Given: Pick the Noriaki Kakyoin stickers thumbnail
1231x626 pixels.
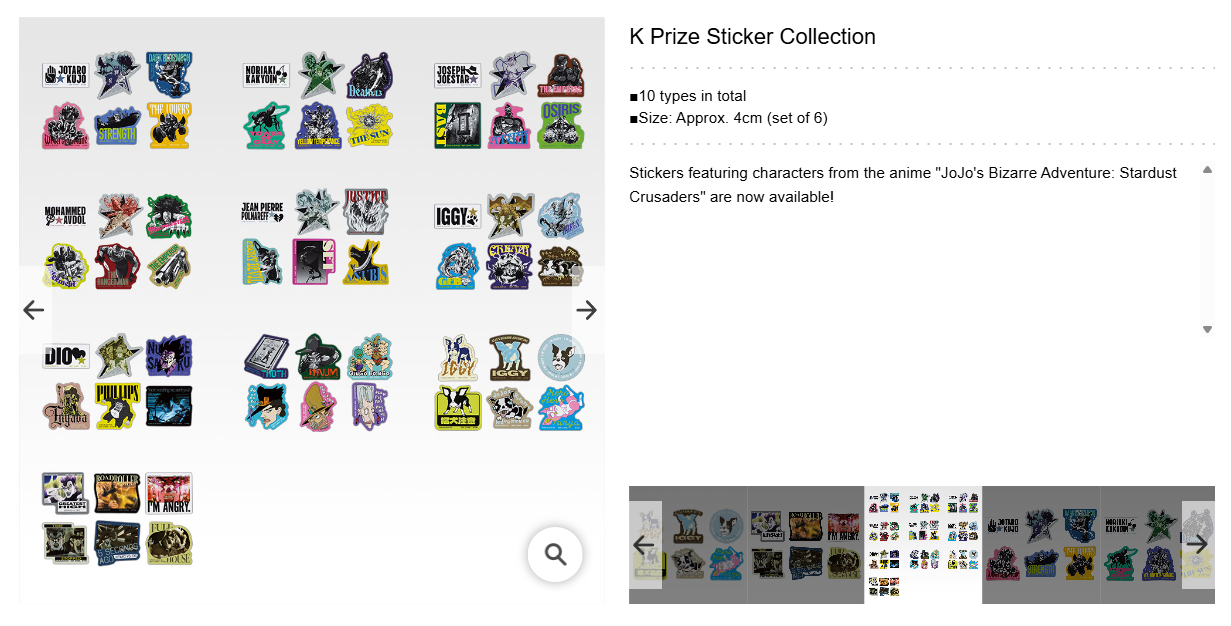Looking at the screenshot, I should (x=1140, y=545).
